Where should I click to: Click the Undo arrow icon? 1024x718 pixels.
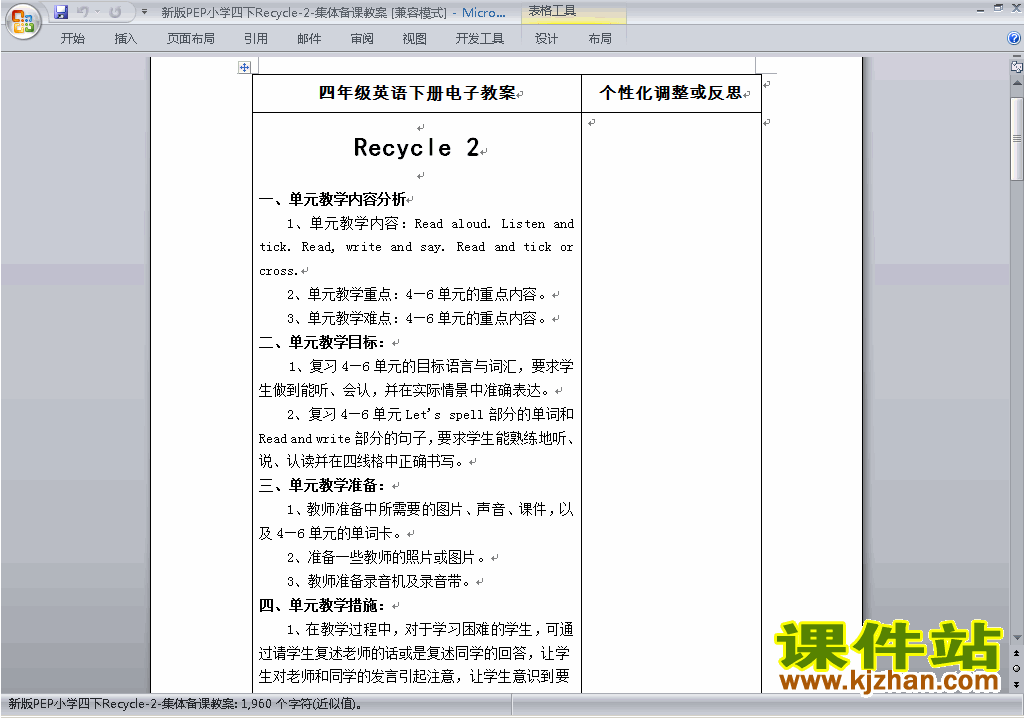82,12
